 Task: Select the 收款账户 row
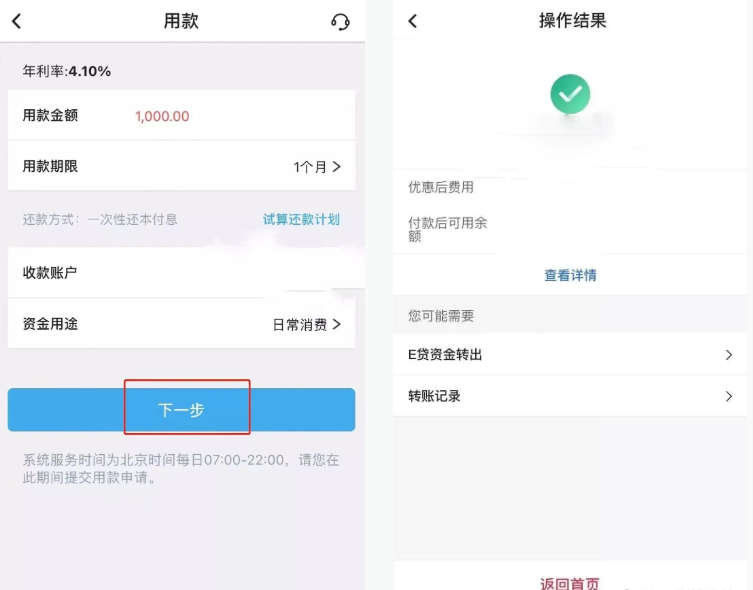coord(180,272)
